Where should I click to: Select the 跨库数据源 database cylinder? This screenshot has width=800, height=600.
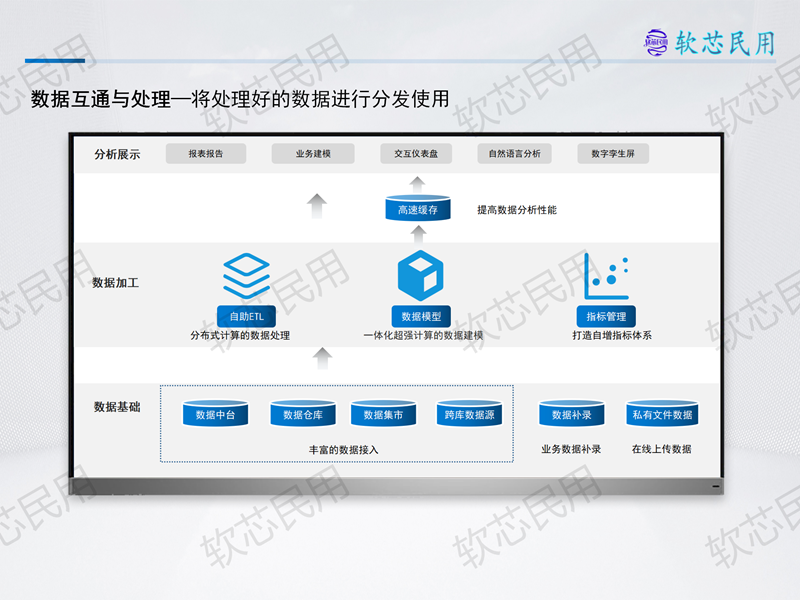tap(469, 414)
